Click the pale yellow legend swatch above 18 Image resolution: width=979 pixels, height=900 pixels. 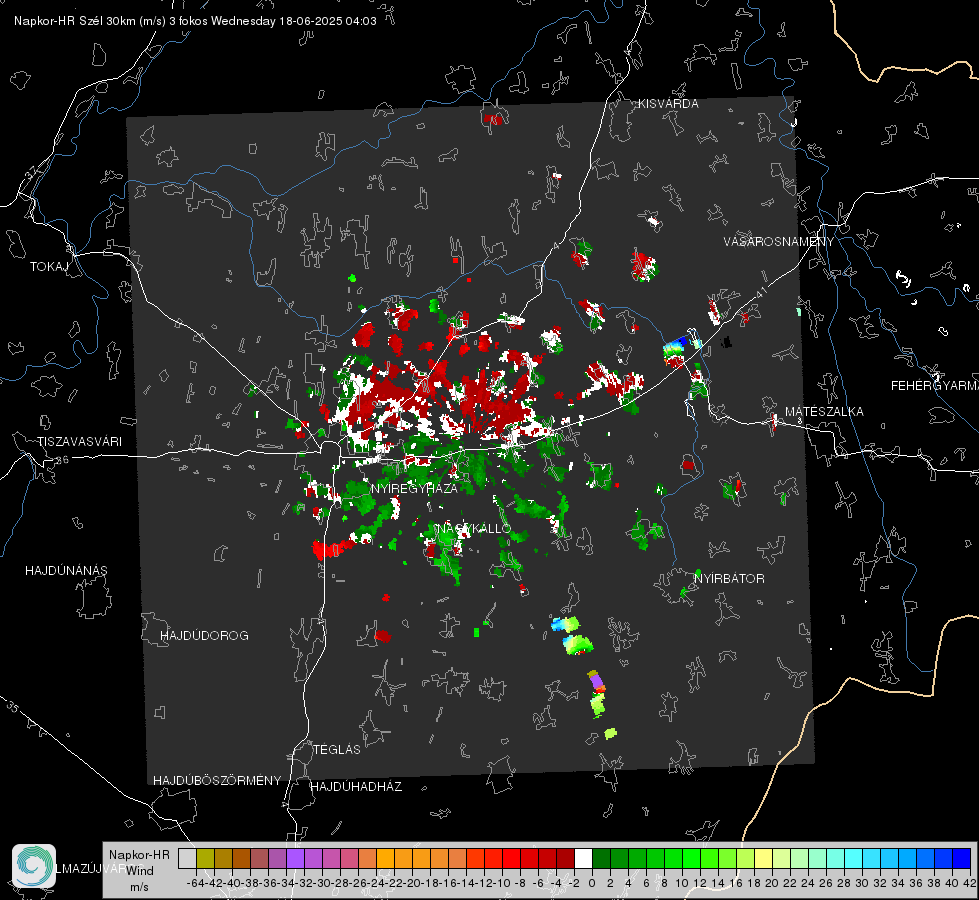tap(764, 859)
